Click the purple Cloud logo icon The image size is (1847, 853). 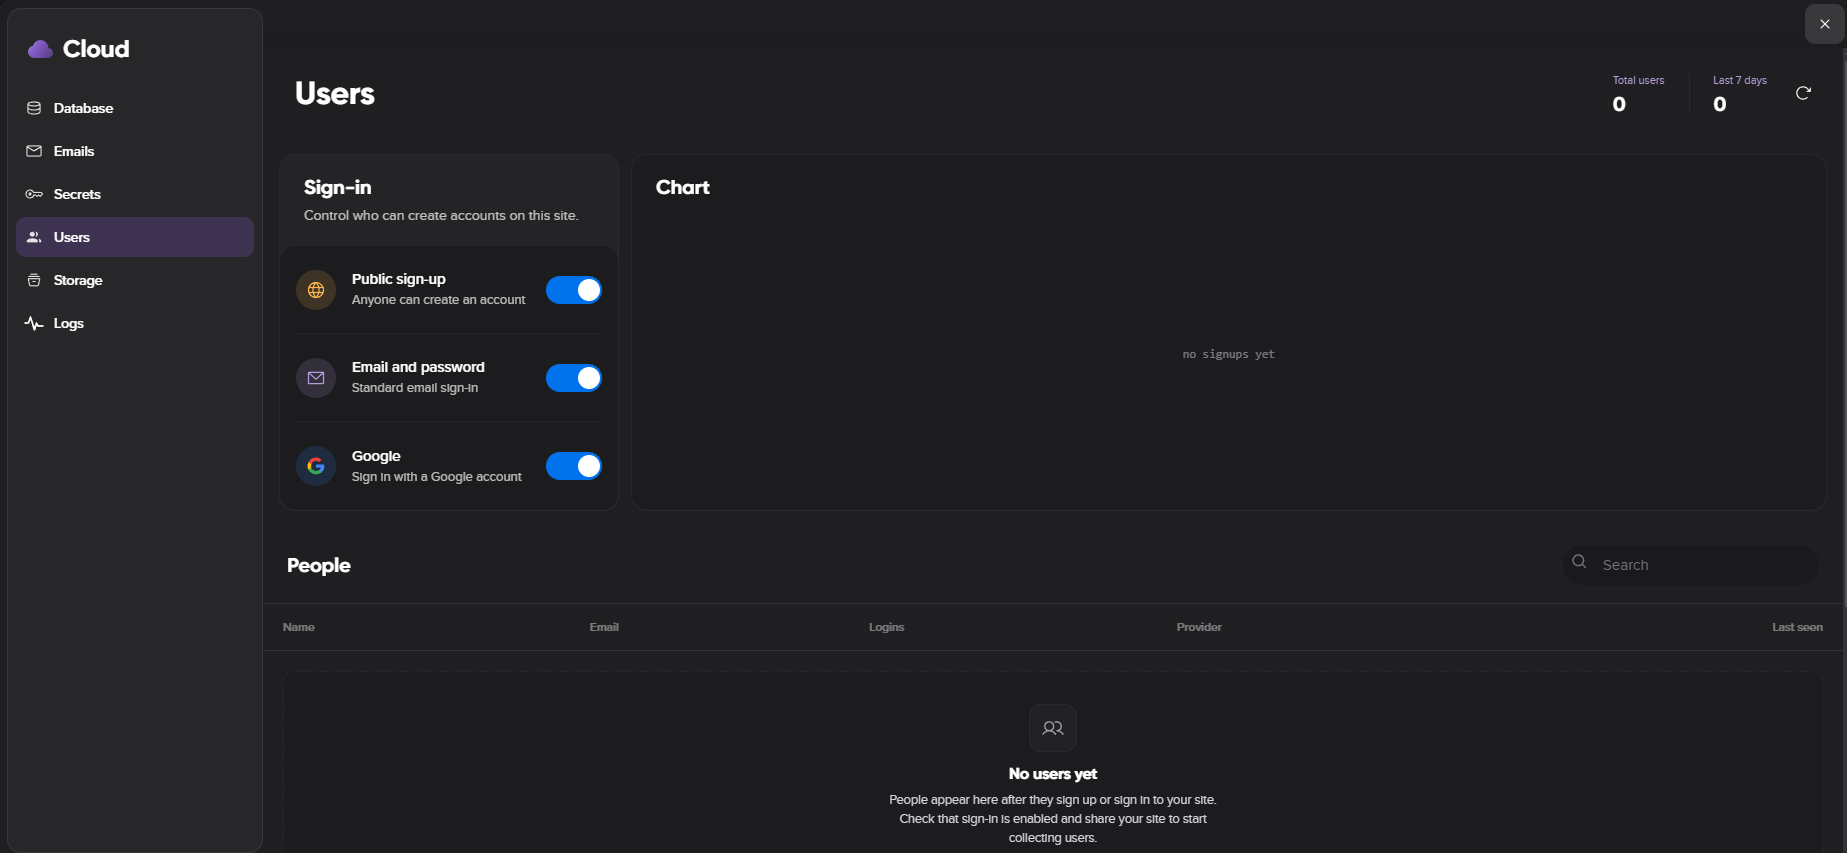(40, 49)
